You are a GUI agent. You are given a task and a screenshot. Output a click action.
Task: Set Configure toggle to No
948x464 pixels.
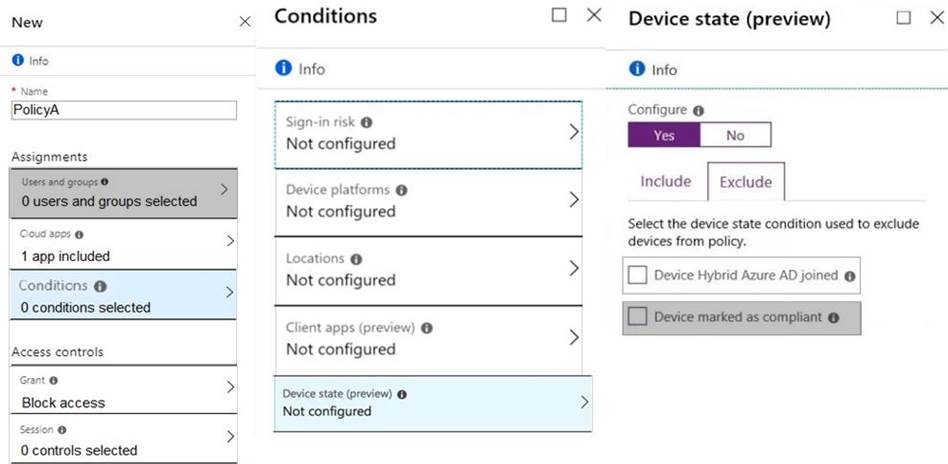[x=735, y=135]
